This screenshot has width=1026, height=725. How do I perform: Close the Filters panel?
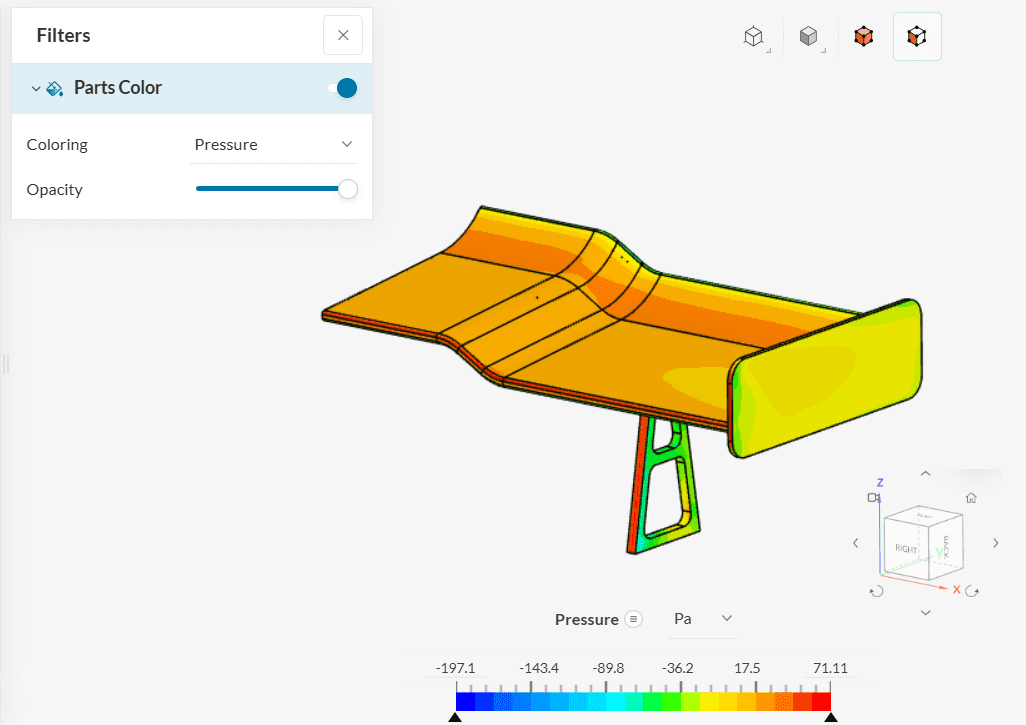pos(343,35)
